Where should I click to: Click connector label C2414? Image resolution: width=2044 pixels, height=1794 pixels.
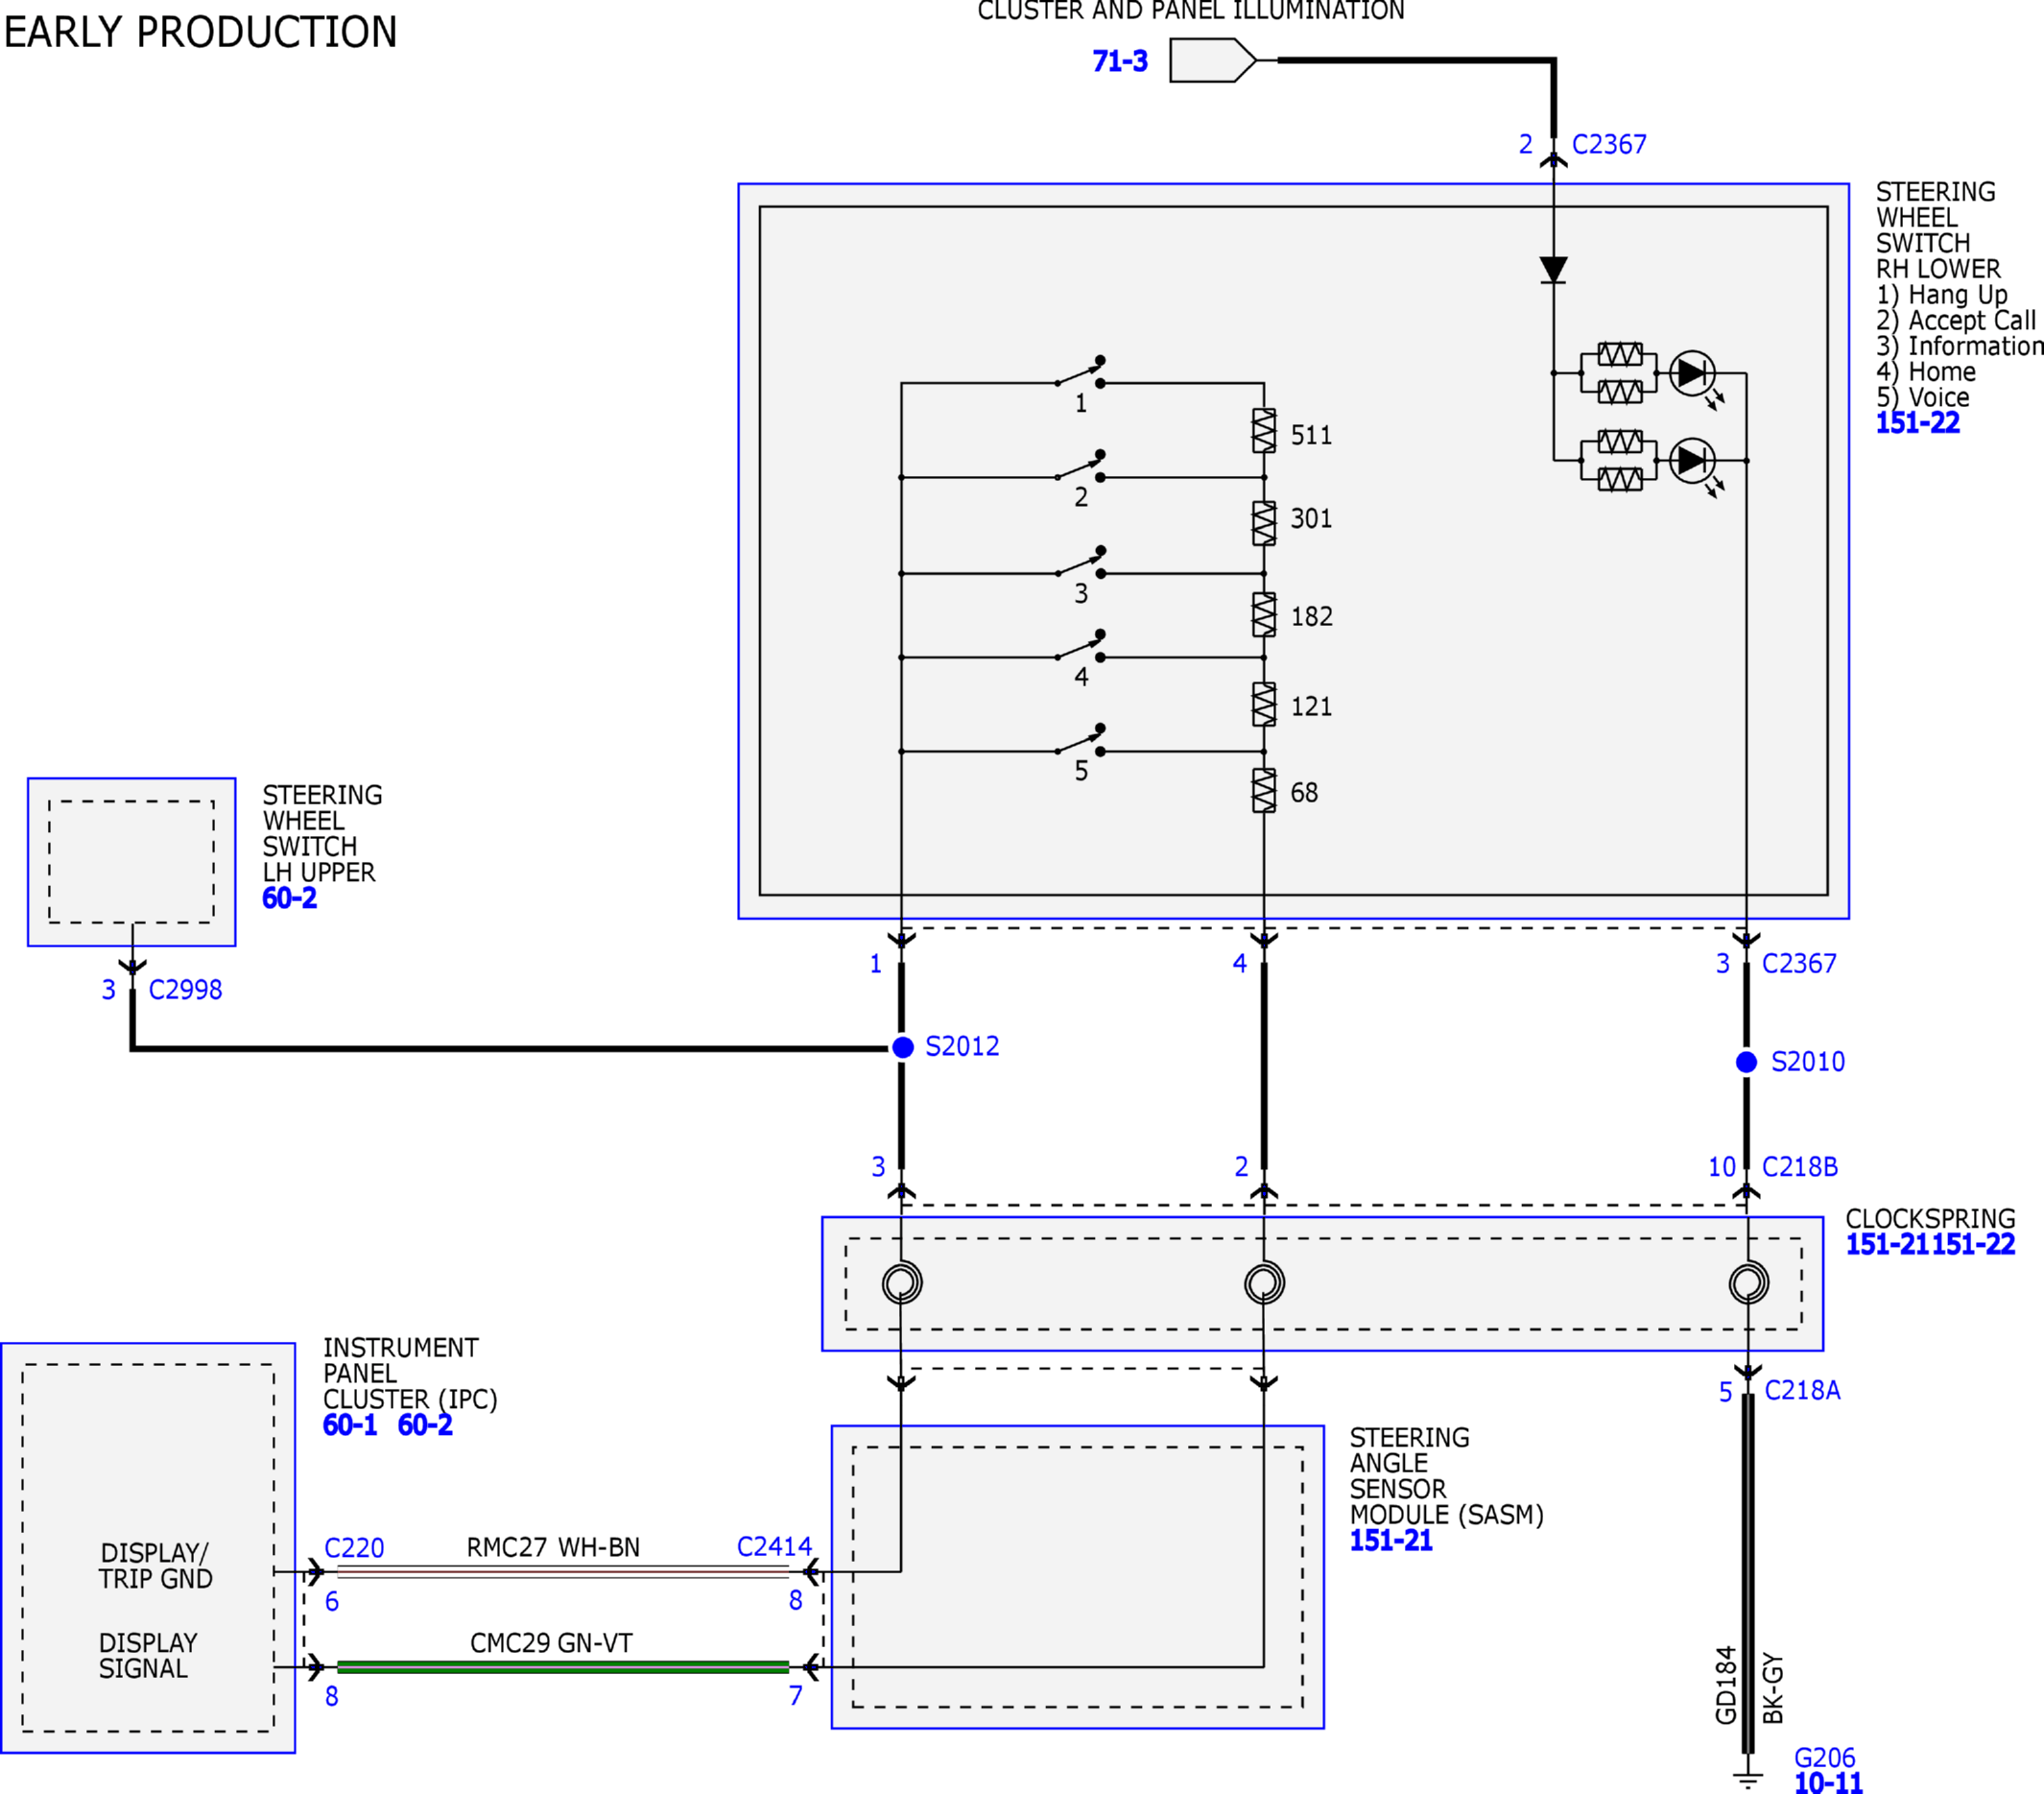774,1547
